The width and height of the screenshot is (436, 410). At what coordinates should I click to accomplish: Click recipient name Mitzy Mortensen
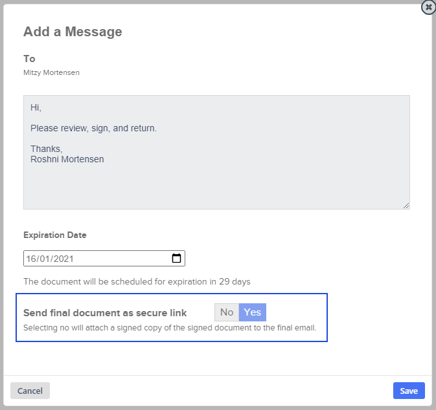[51, 73]
